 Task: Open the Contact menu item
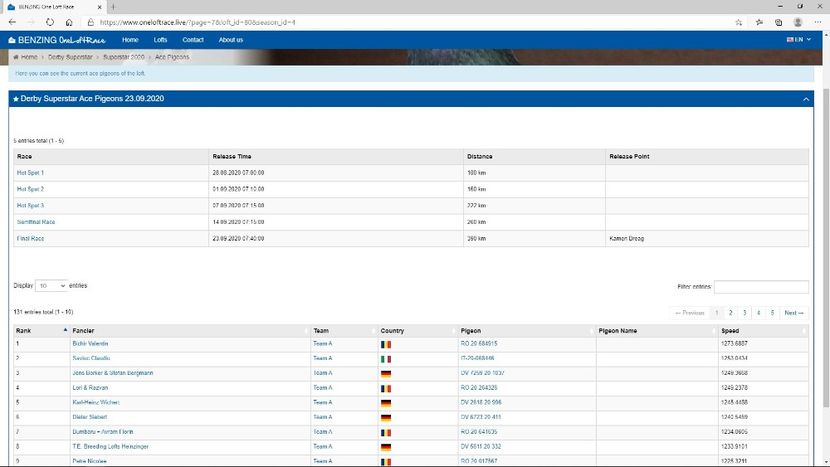pos(193,40)
